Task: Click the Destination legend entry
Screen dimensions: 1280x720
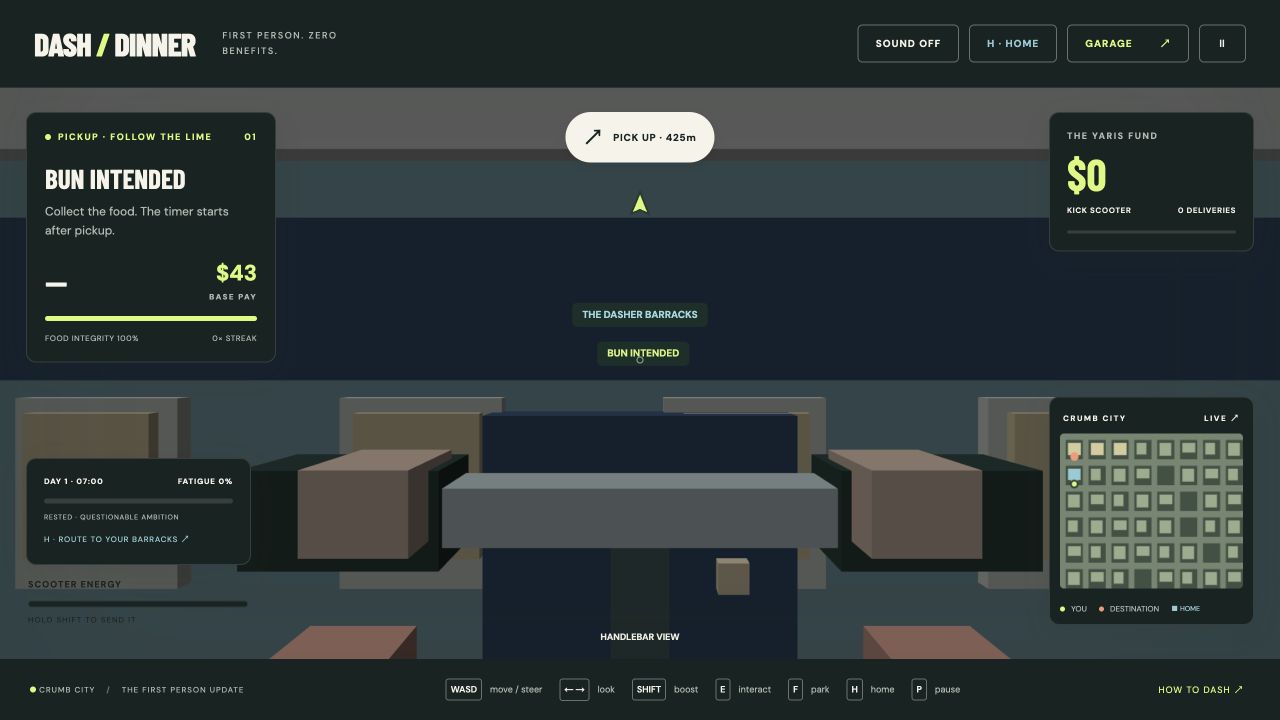Action: 1130,609
